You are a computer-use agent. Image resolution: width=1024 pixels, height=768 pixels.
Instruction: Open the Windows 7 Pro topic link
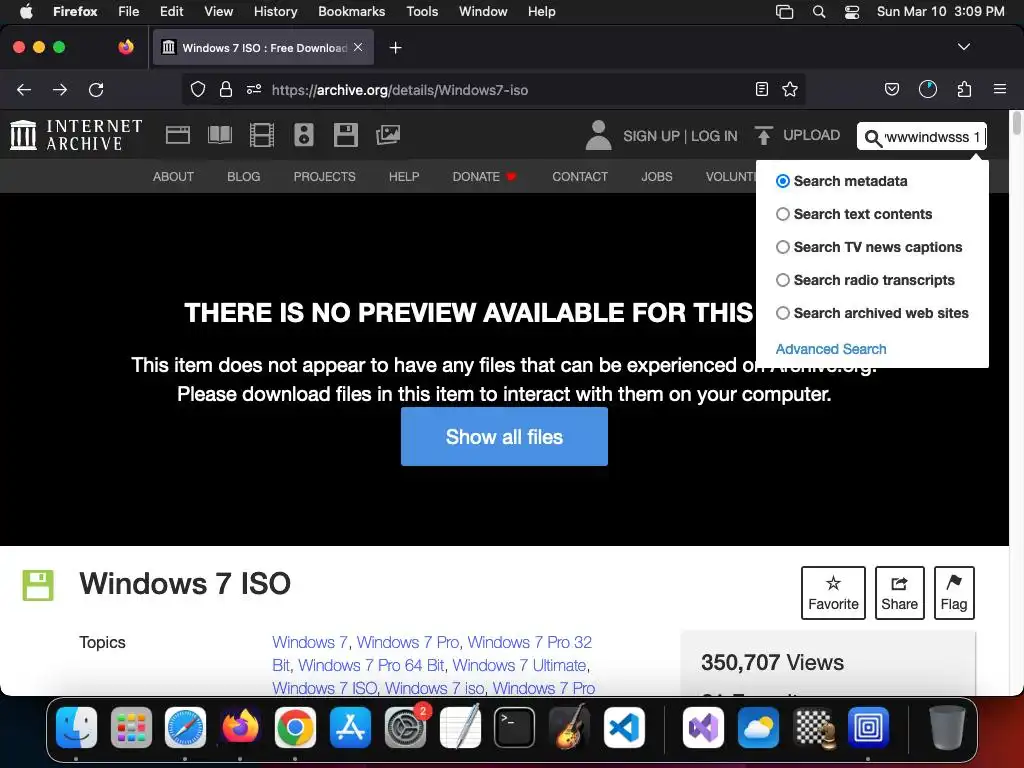coord(408,643)
